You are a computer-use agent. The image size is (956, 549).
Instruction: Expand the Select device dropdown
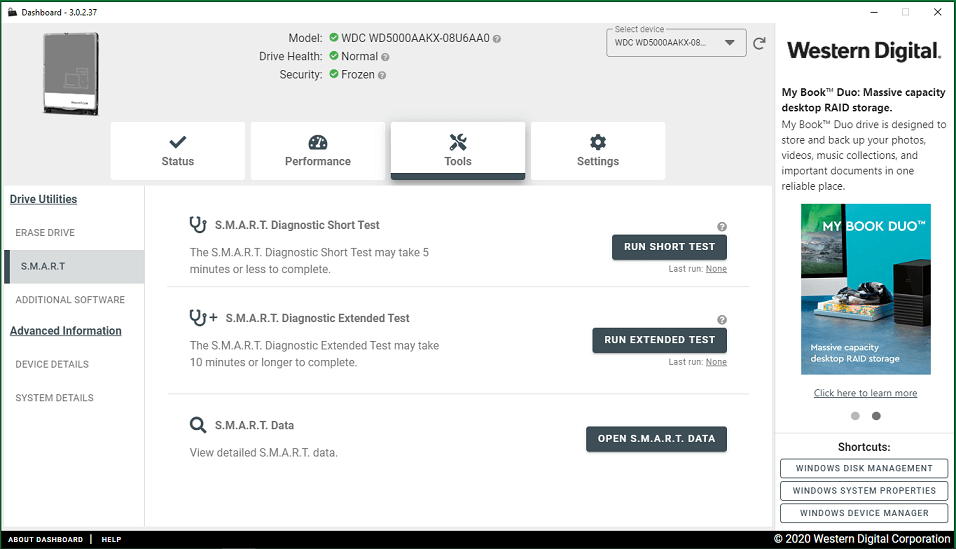point(676,43)
